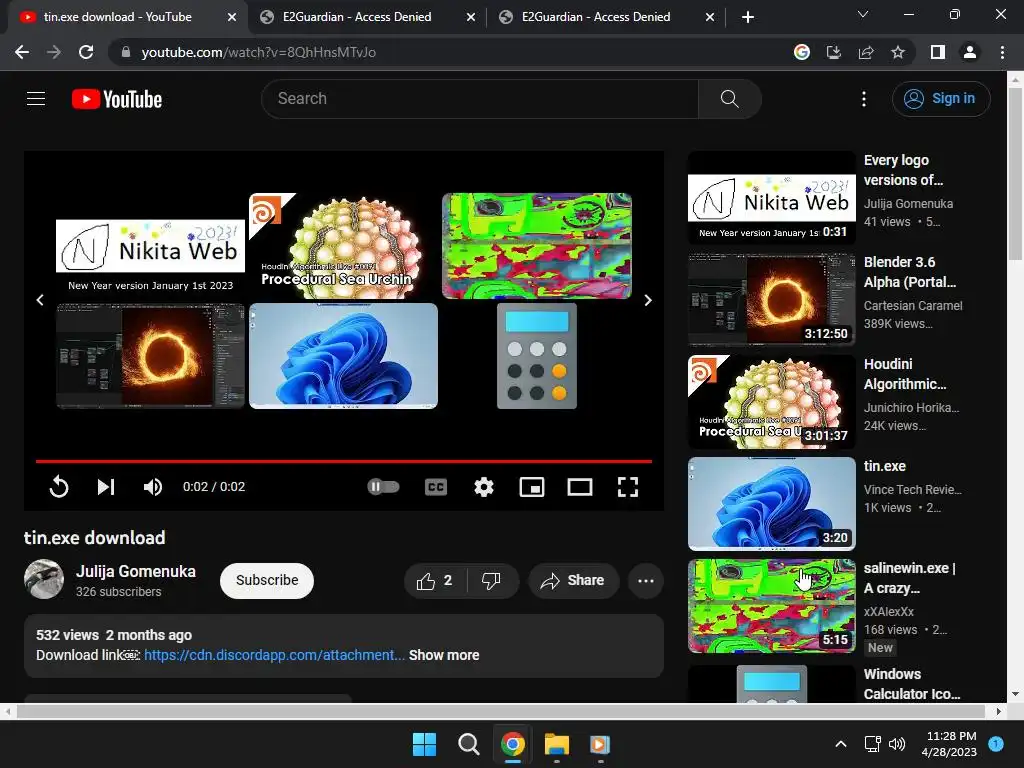The height and width of the screenshot is (768, 1024).
Task: Toggle Chrome side panel
Action: point(938,52)
